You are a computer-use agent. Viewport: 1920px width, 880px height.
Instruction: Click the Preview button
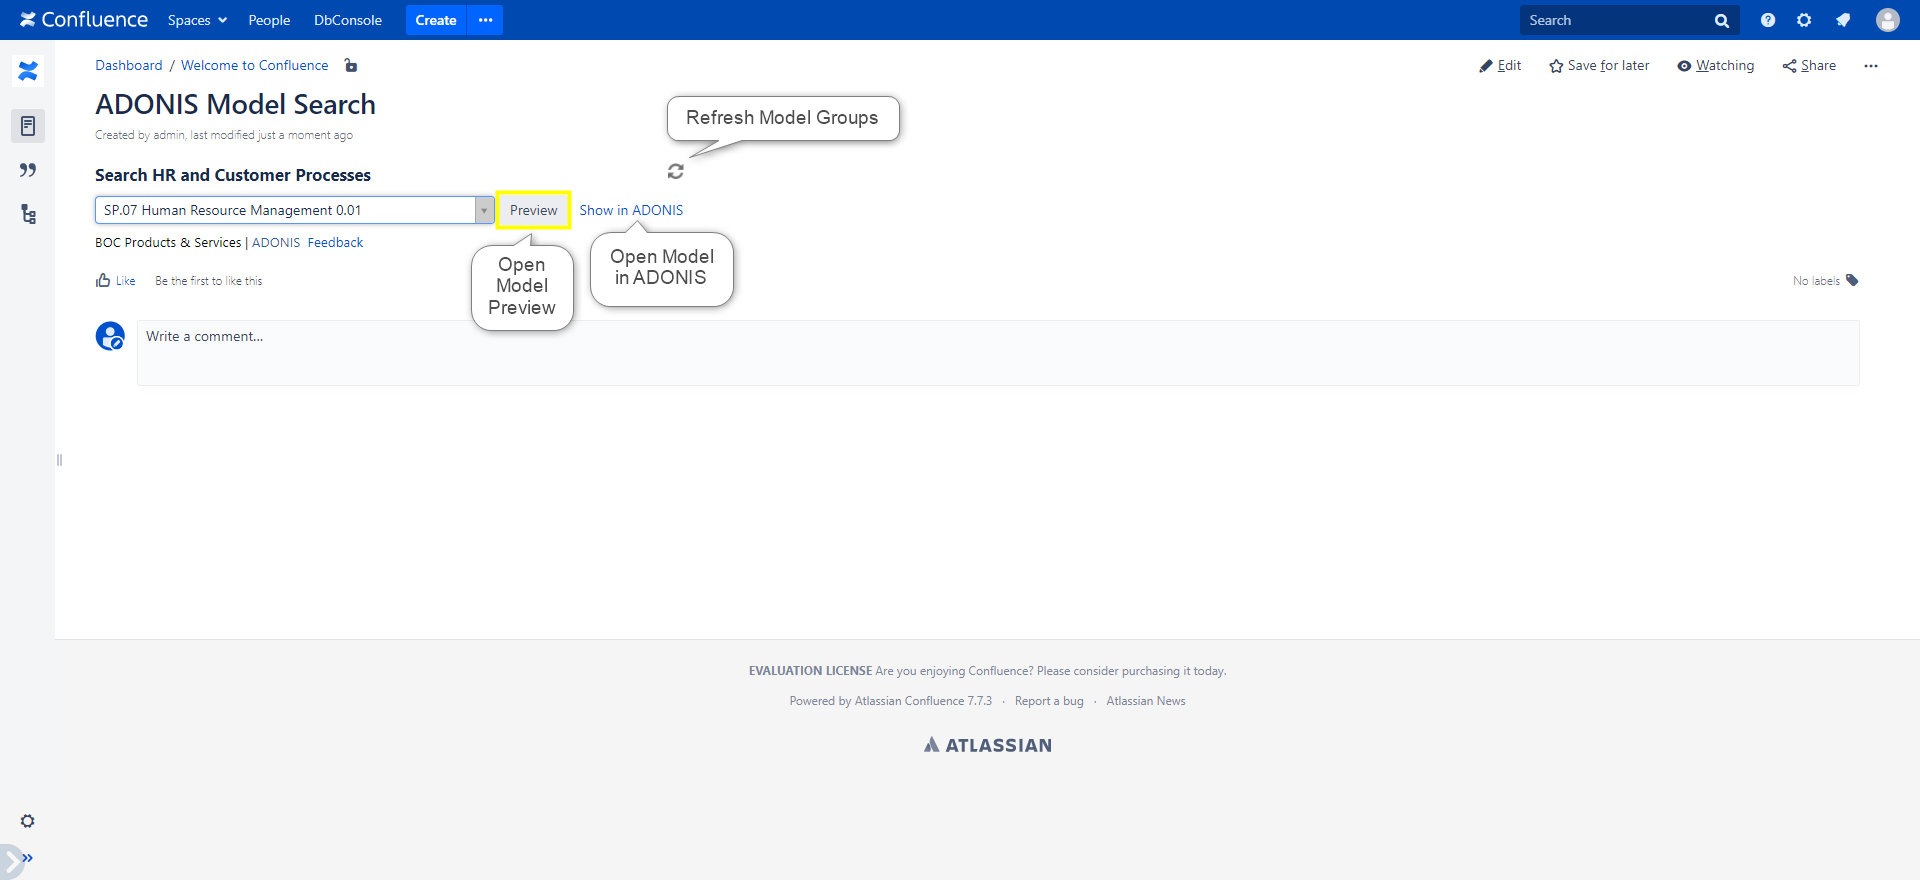click(x=533, y=210)
